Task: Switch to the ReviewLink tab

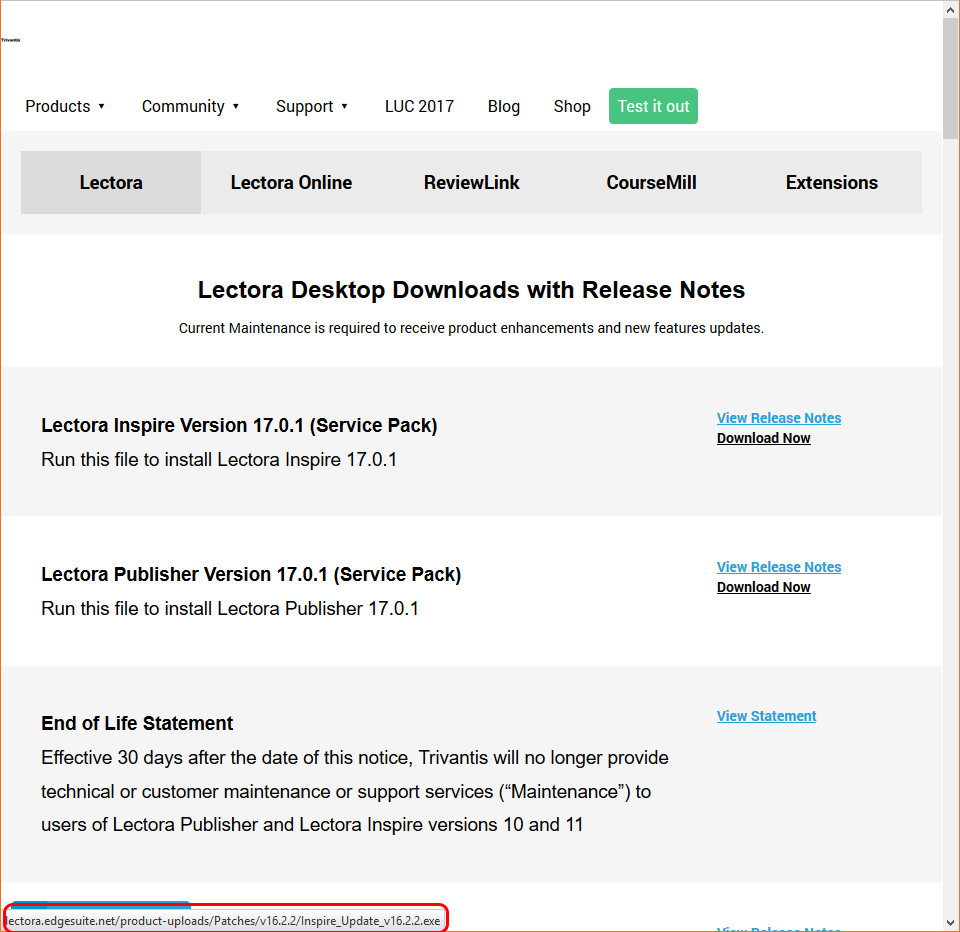Action: click(471, 182)
